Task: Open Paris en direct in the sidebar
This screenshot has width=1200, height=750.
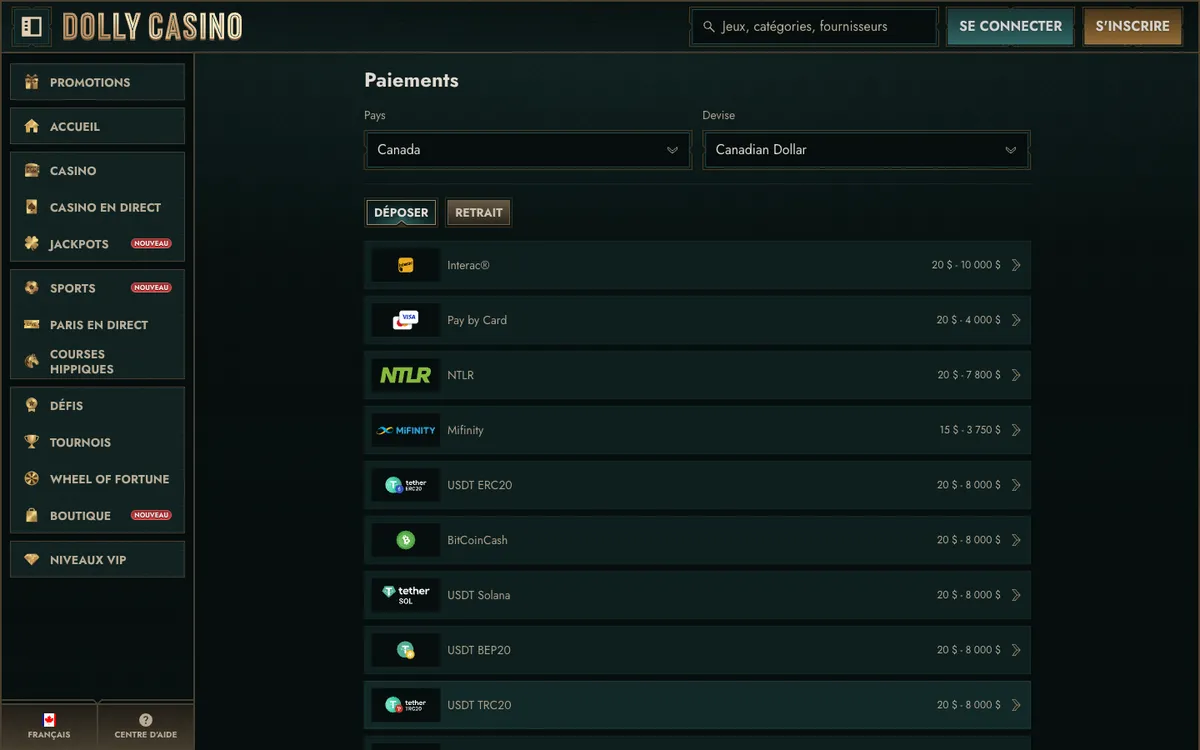Action: click(97, 325)
